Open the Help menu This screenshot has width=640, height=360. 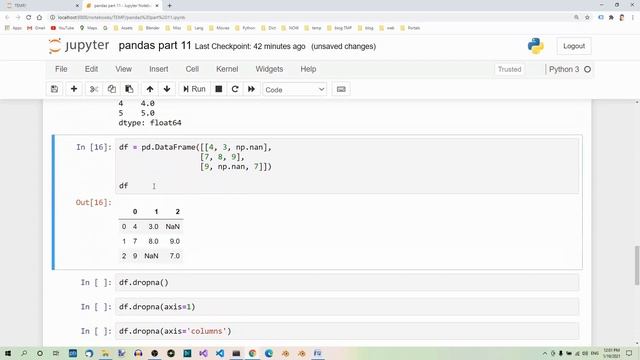[x=308, y=69]
